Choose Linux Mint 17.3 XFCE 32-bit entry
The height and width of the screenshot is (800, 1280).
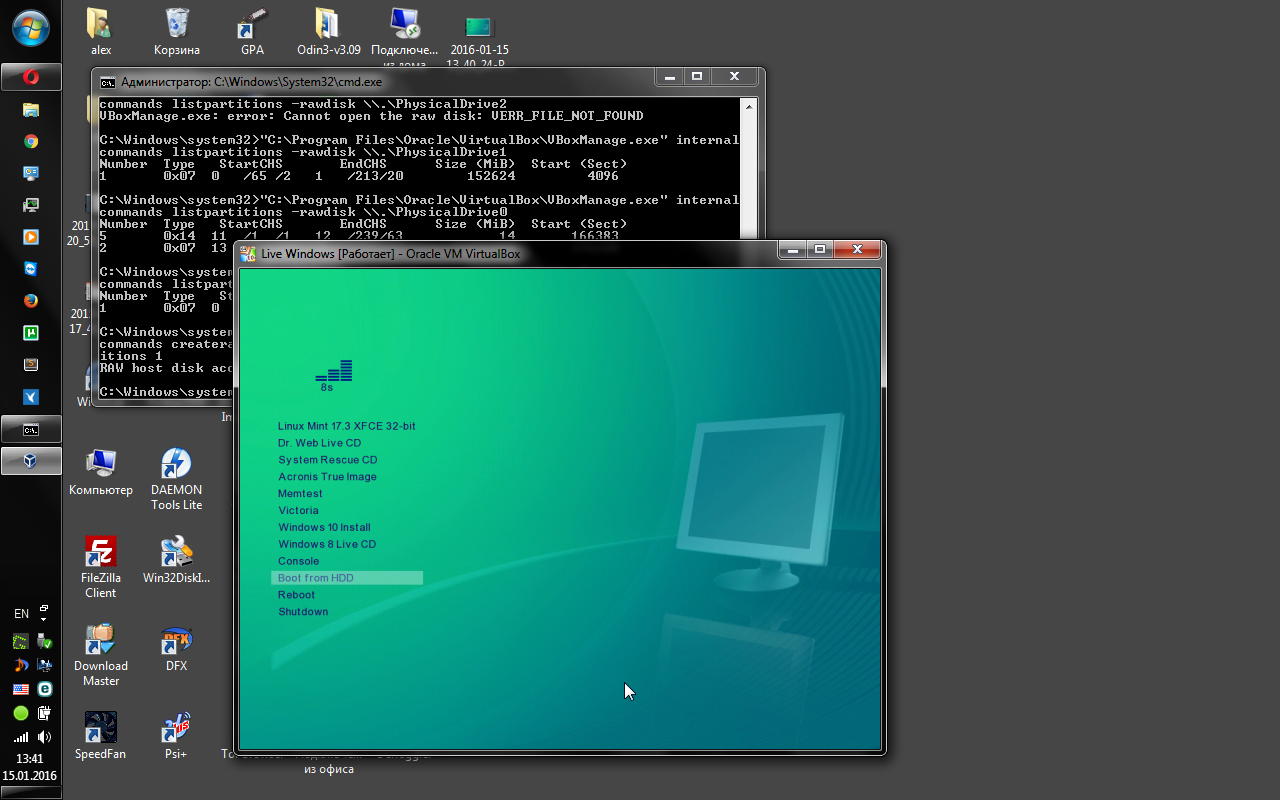[346, 426]
